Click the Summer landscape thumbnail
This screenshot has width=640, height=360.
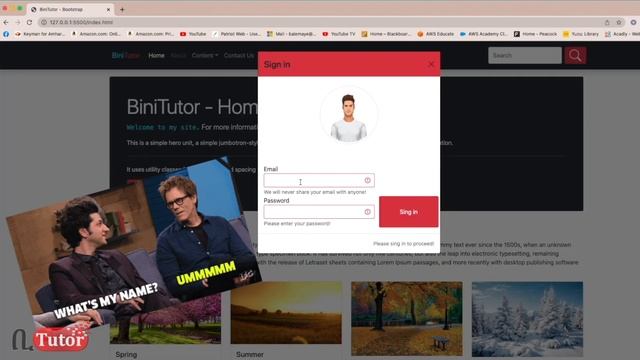pyautogui.click(x=286, y=313)
